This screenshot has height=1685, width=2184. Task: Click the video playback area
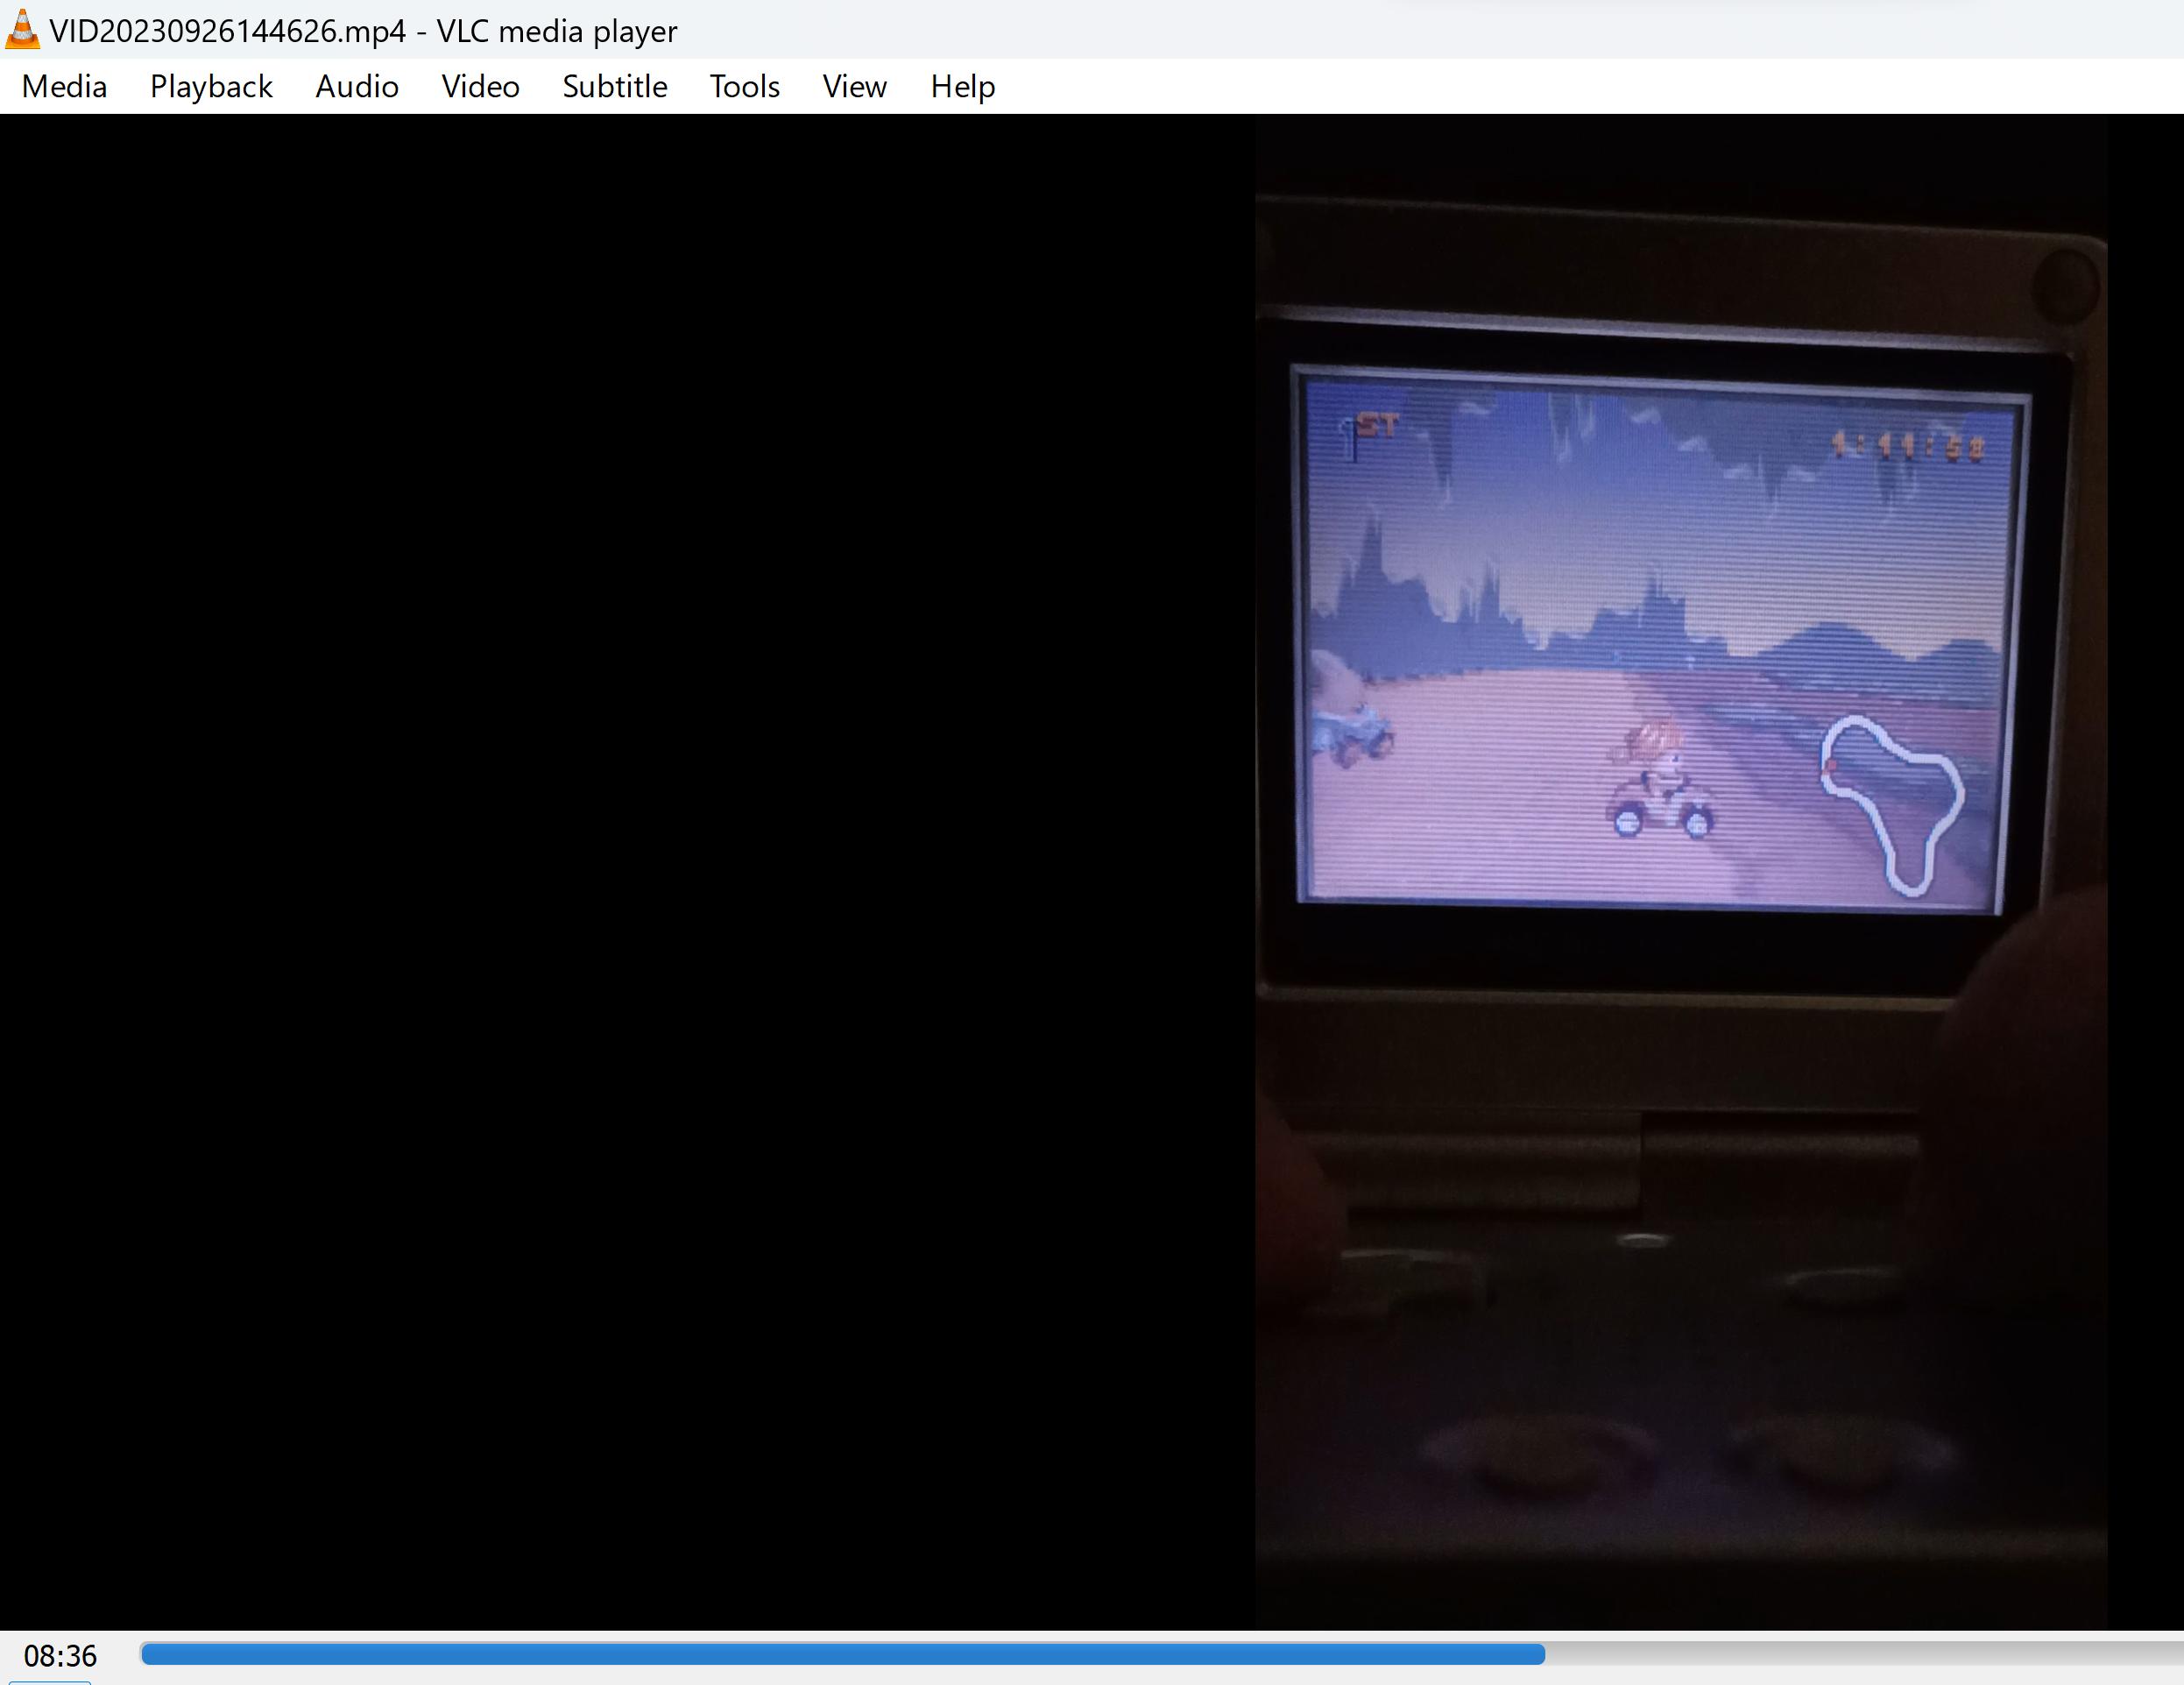click(x=1092, y=872)
